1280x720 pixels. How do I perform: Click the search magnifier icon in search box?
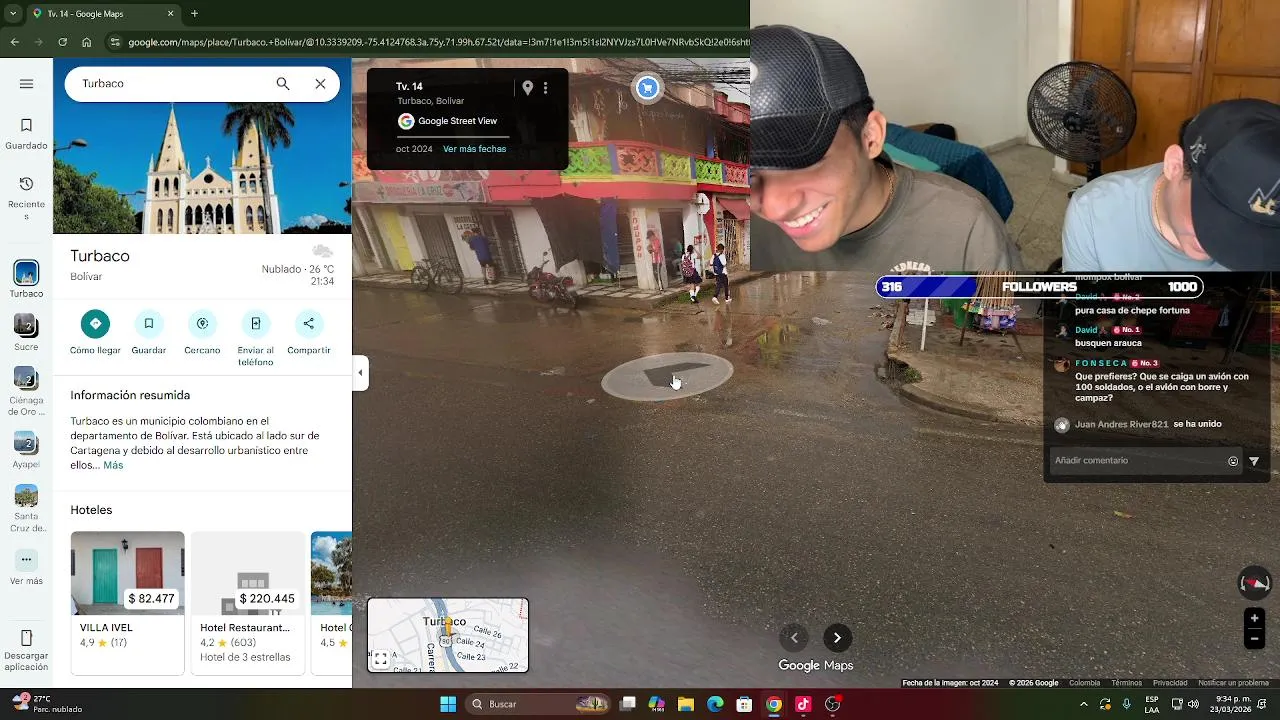coord(283,84)
